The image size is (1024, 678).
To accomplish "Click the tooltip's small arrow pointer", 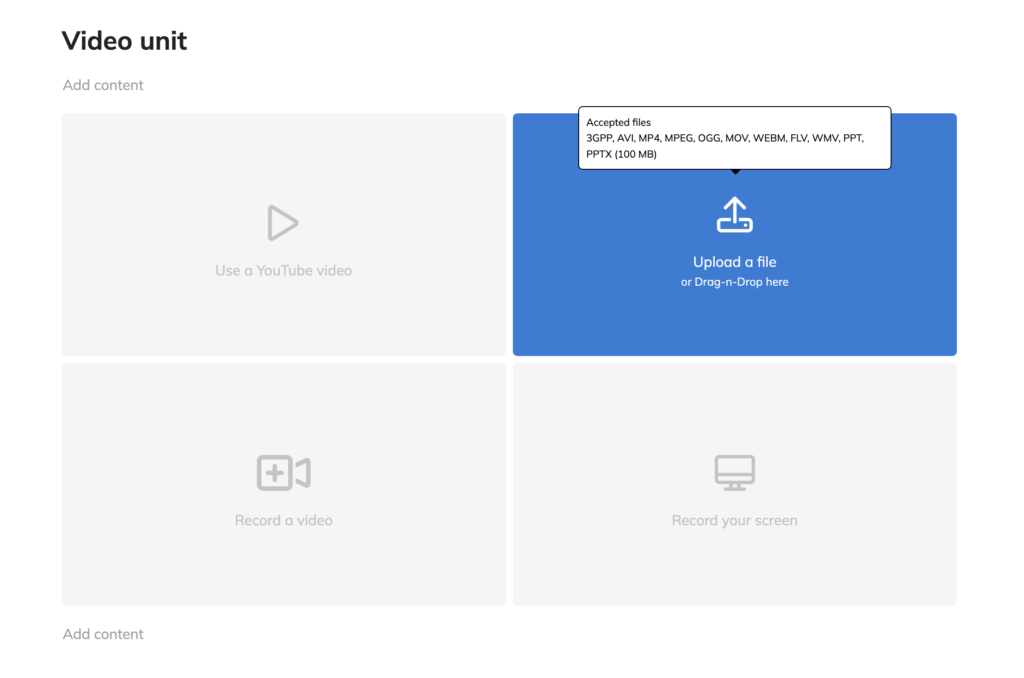I will 735,172.
